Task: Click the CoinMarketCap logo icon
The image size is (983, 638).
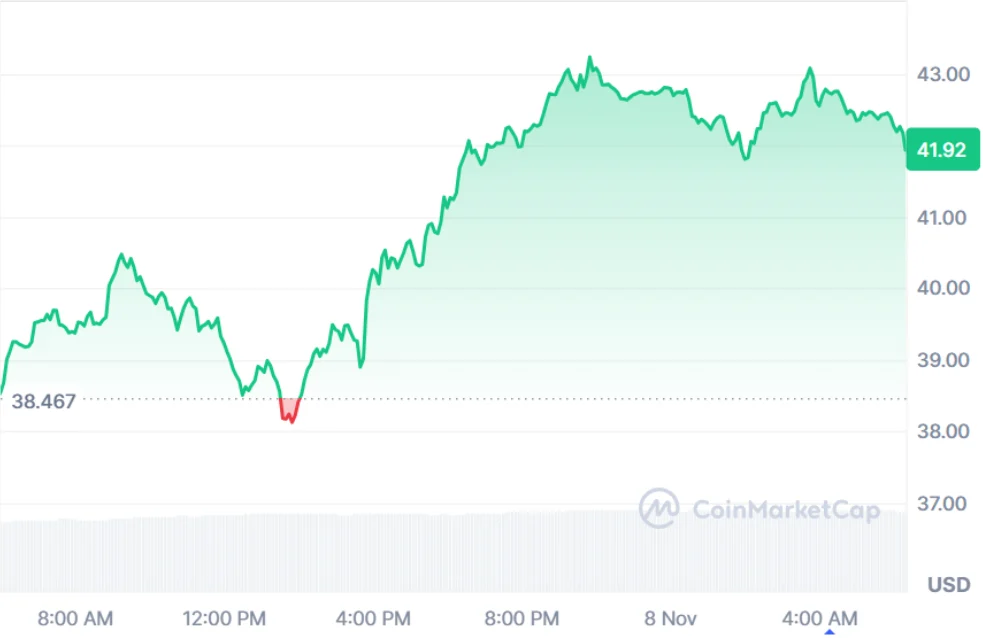Action: (659, 509)
